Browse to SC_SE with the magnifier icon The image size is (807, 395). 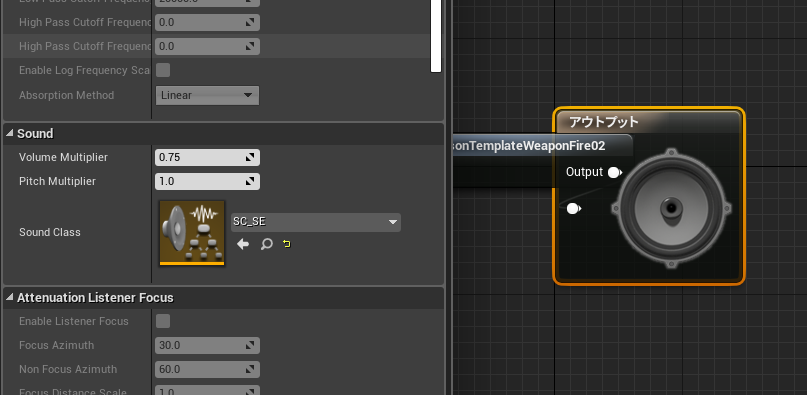pos(266,244)
